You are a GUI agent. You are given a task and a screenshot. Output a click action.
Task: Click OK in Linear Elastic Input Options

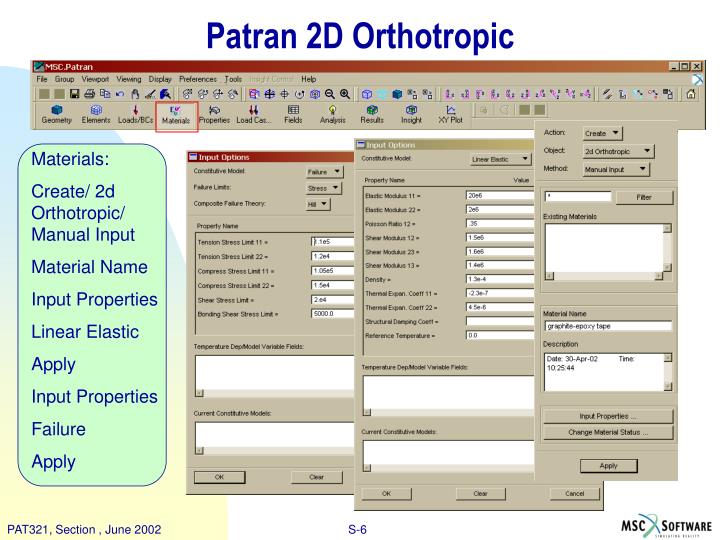[x=387, y=494]
